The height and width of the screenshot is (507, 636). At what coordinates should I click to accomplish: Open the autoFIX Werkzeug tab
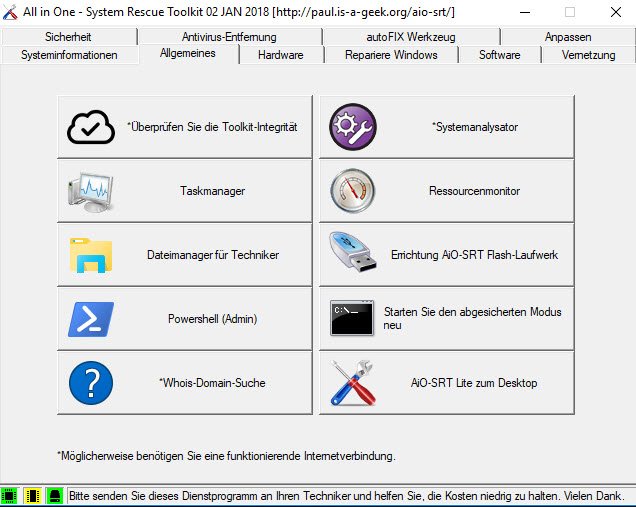(411, 37)
